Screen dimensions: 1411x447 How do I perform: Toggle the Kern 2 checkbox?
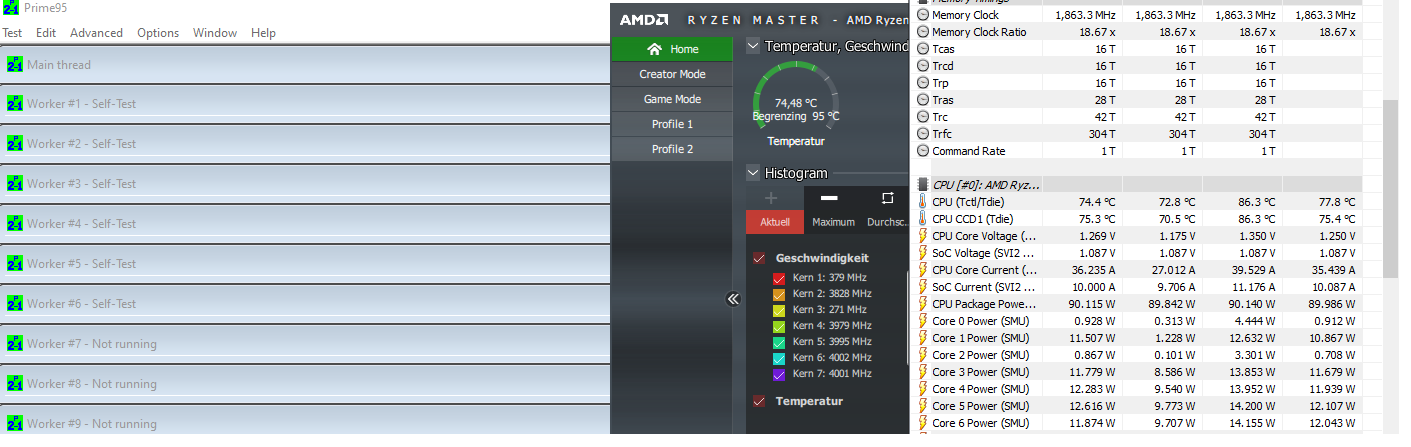779,294
